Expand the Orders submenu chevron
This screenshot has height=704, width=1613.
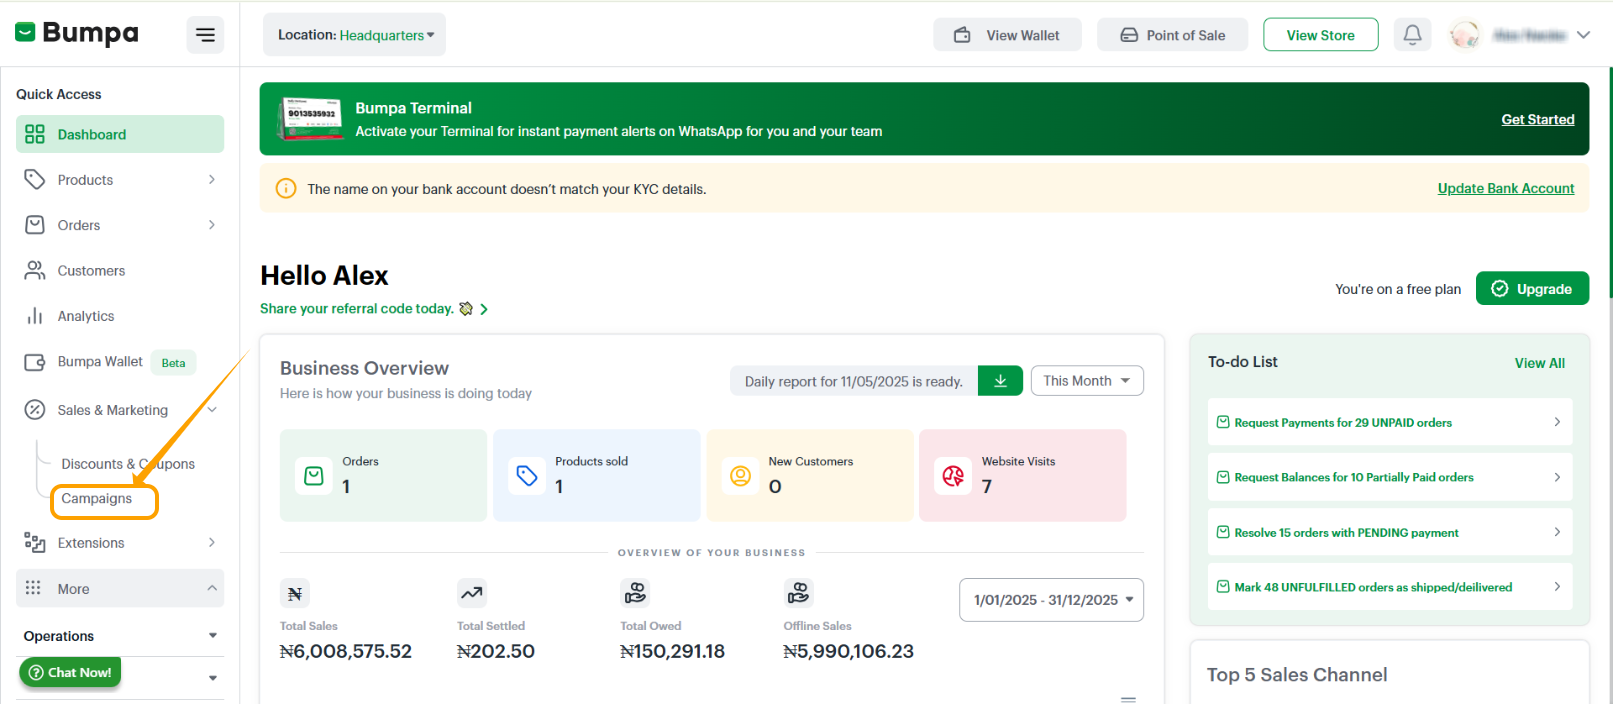[x=211, y=225]
